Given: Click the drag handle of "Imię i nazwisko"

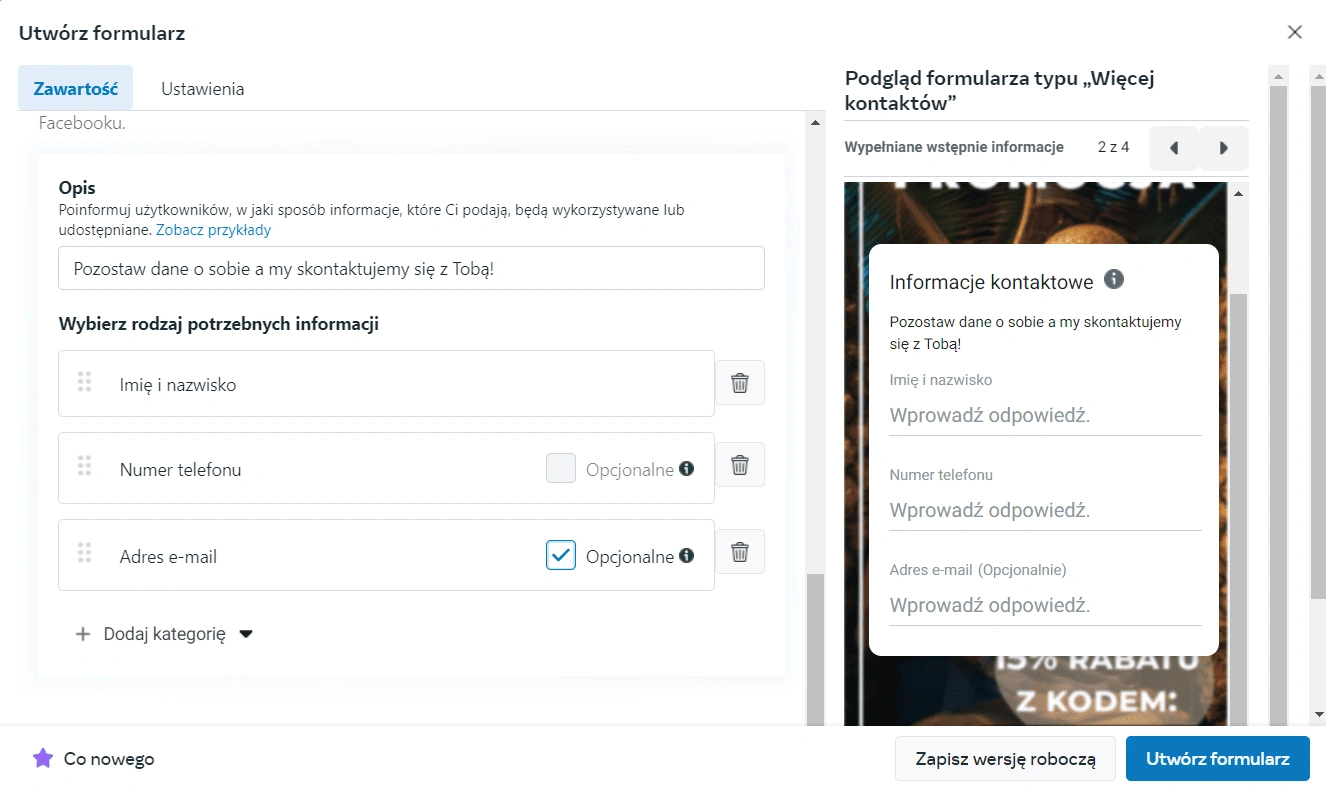Looking at the screenshot, I should tap(85, 382).
